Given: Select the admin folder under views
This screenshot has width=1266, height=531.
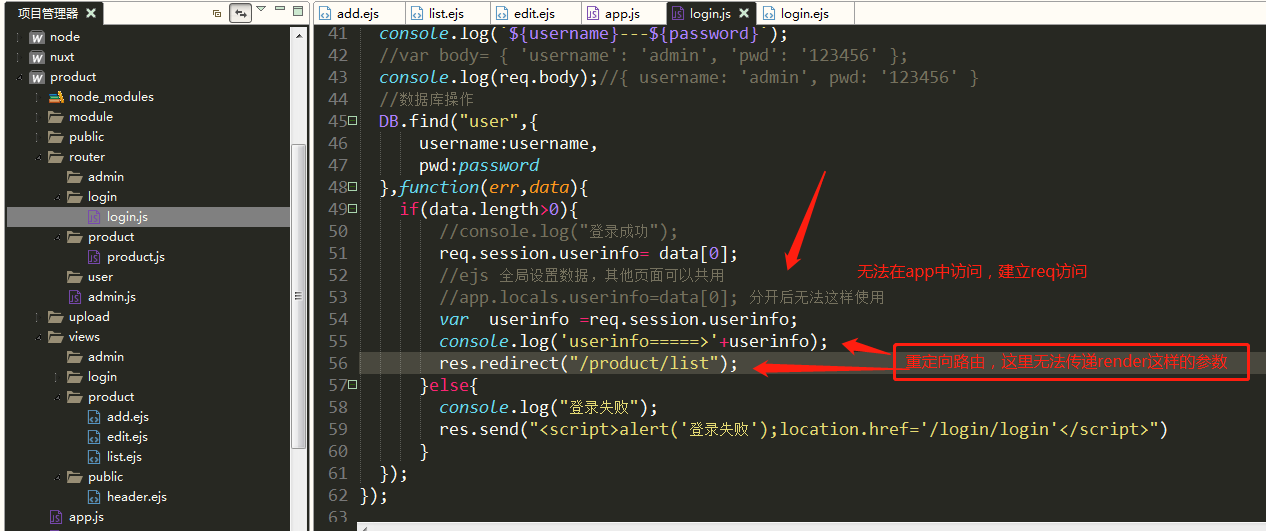Looking at the screenshot, I should 106,357.
